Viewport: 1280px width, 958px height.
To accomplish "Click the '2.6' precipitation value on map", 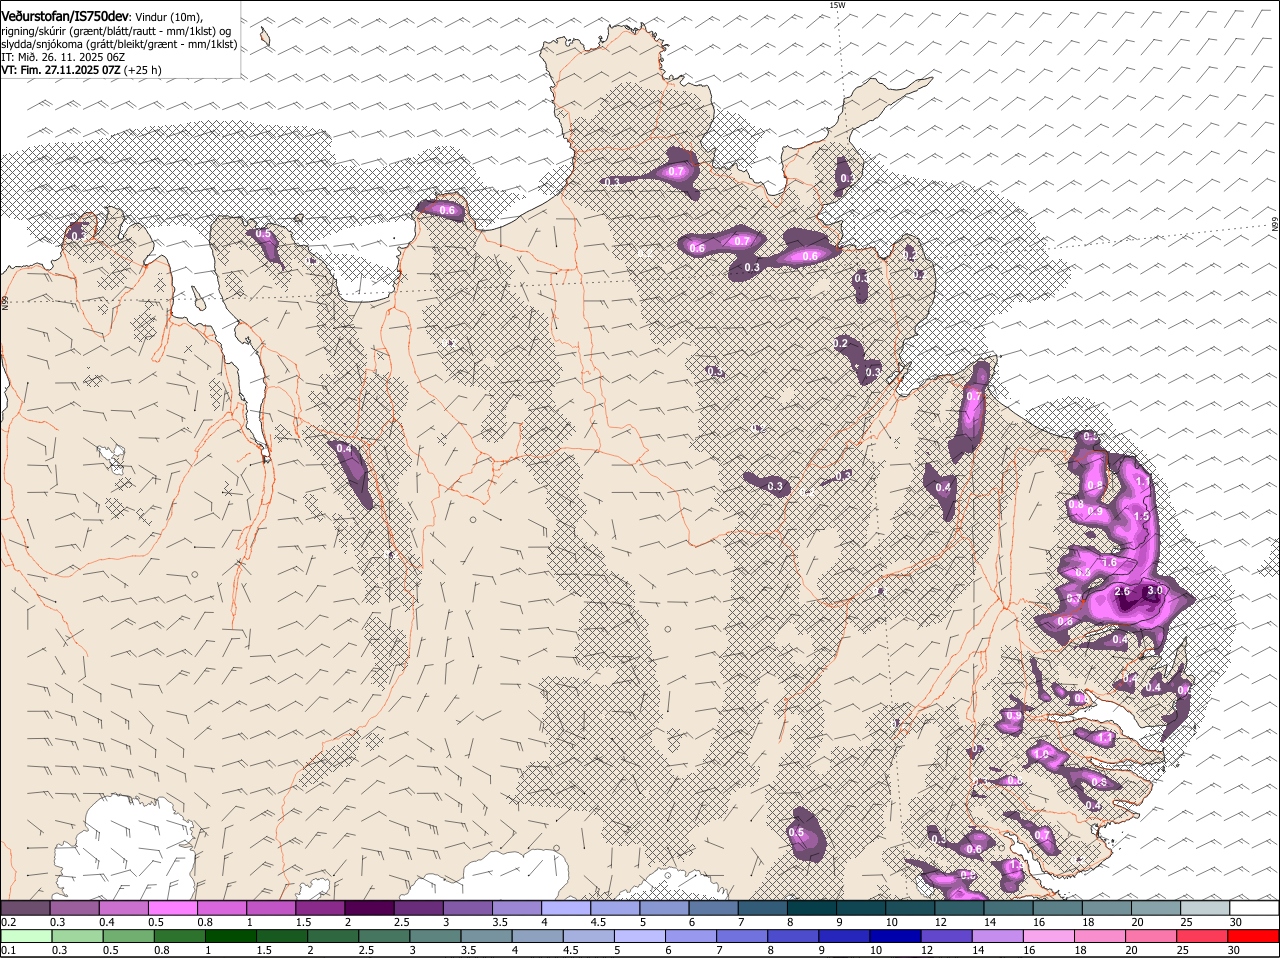I will (1122, 592).
